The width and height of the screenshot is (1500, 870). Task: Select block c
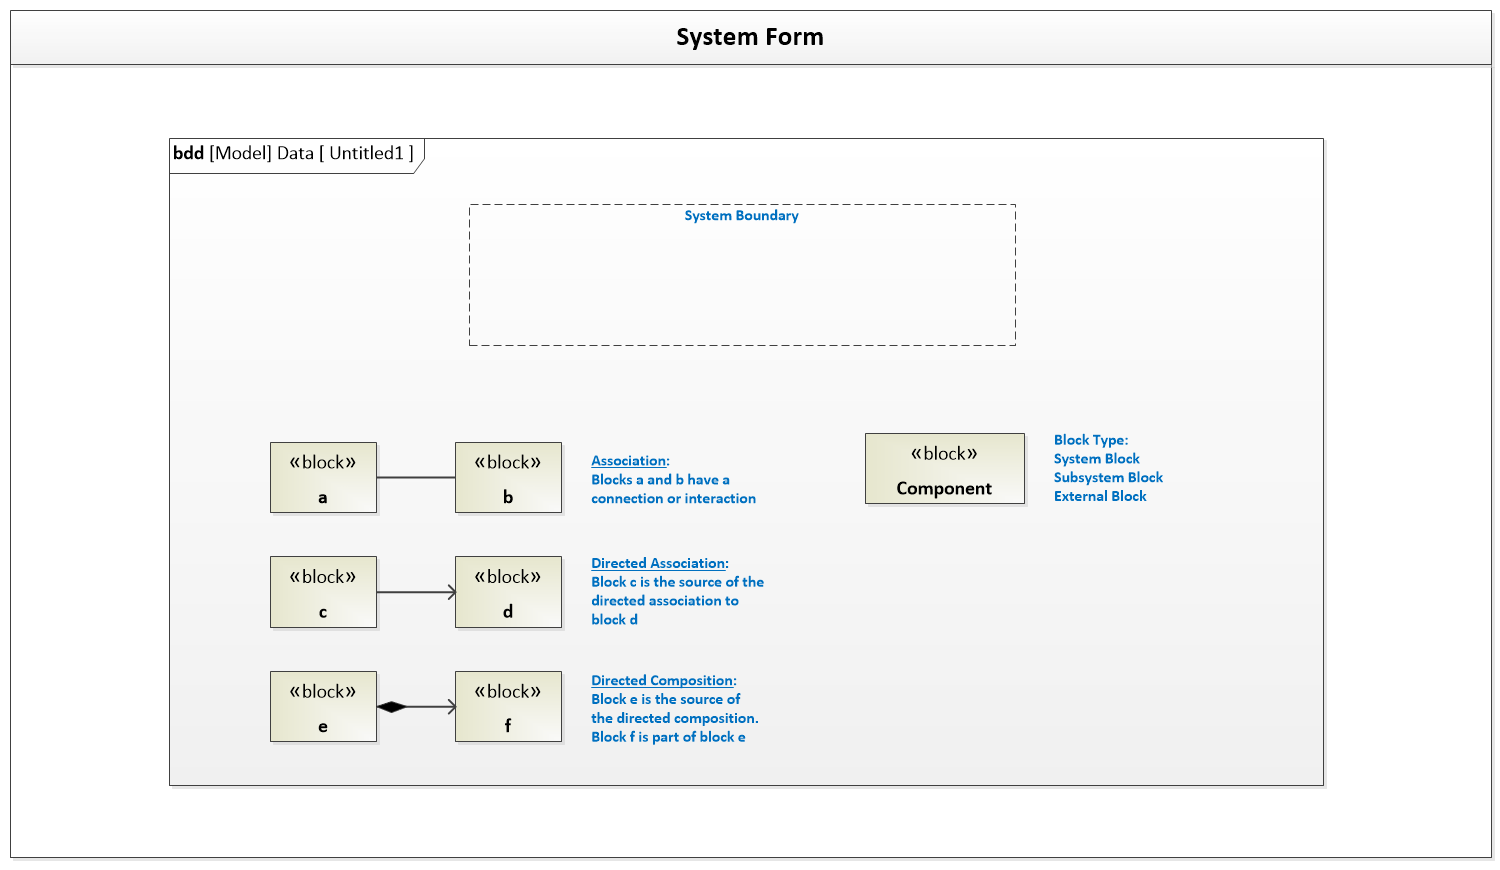coord(323,592)
